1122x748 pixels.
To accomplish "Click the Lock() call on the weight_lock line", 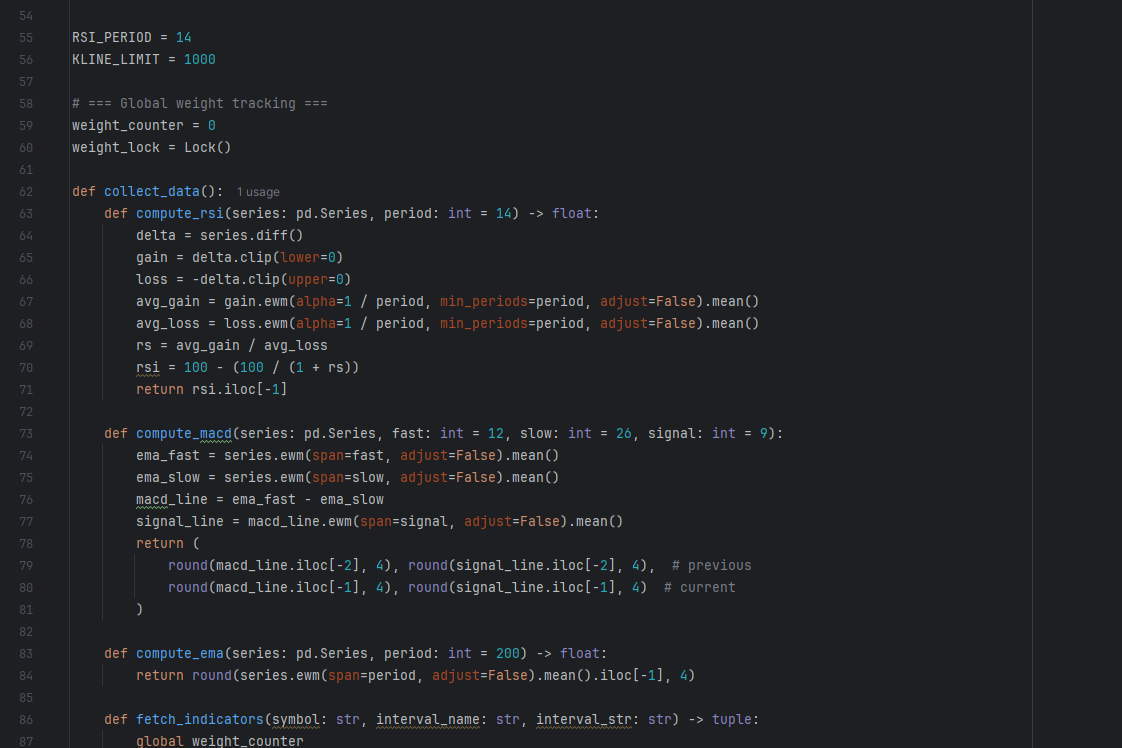I will point(207,147).
